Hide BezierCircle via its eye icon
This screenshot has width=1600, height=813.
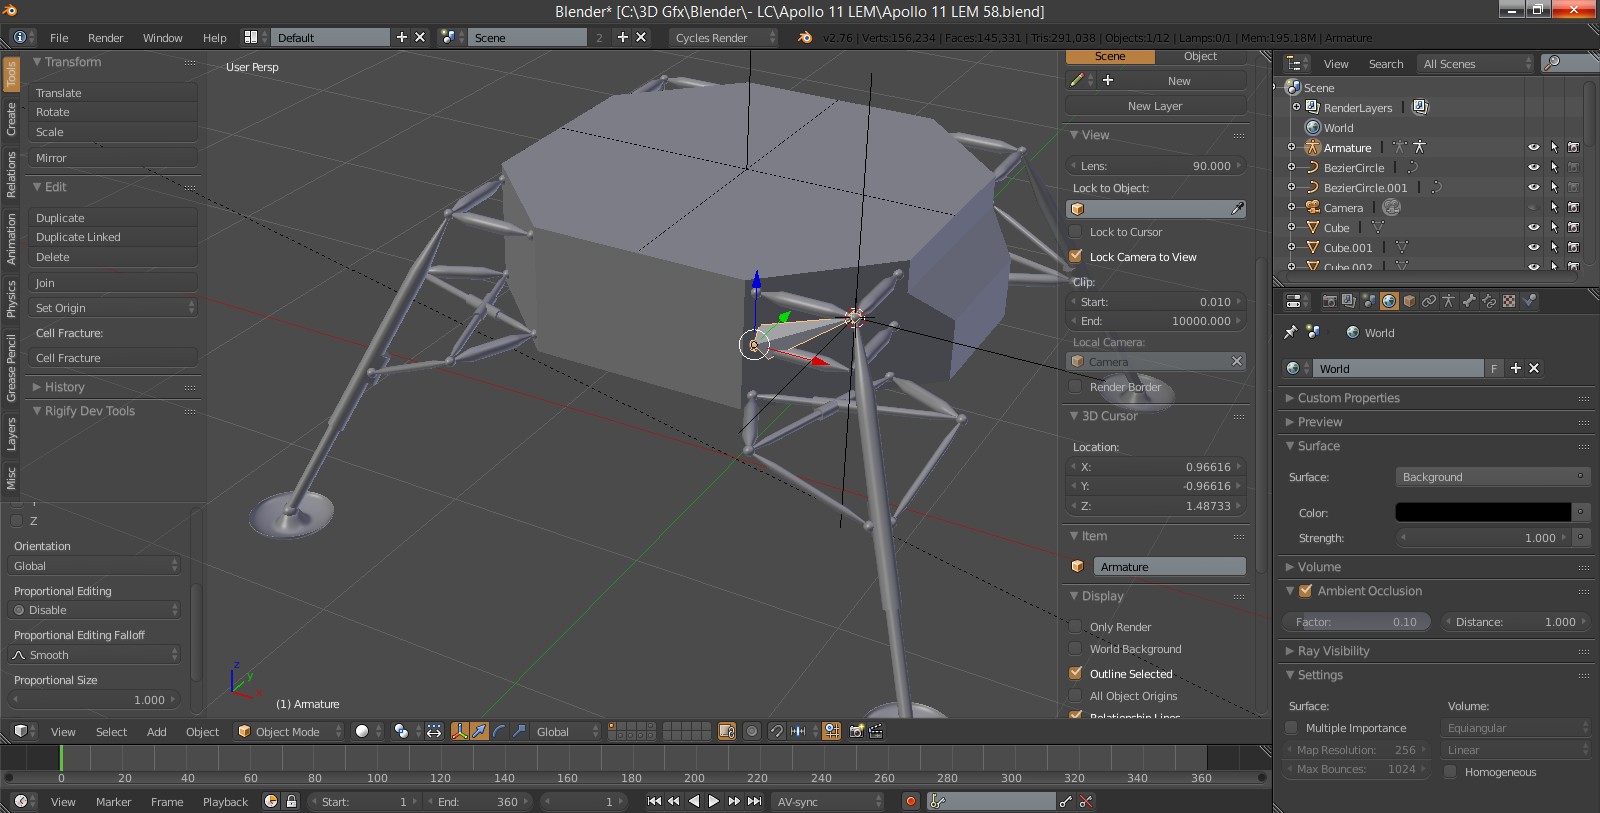point(1533,167)
